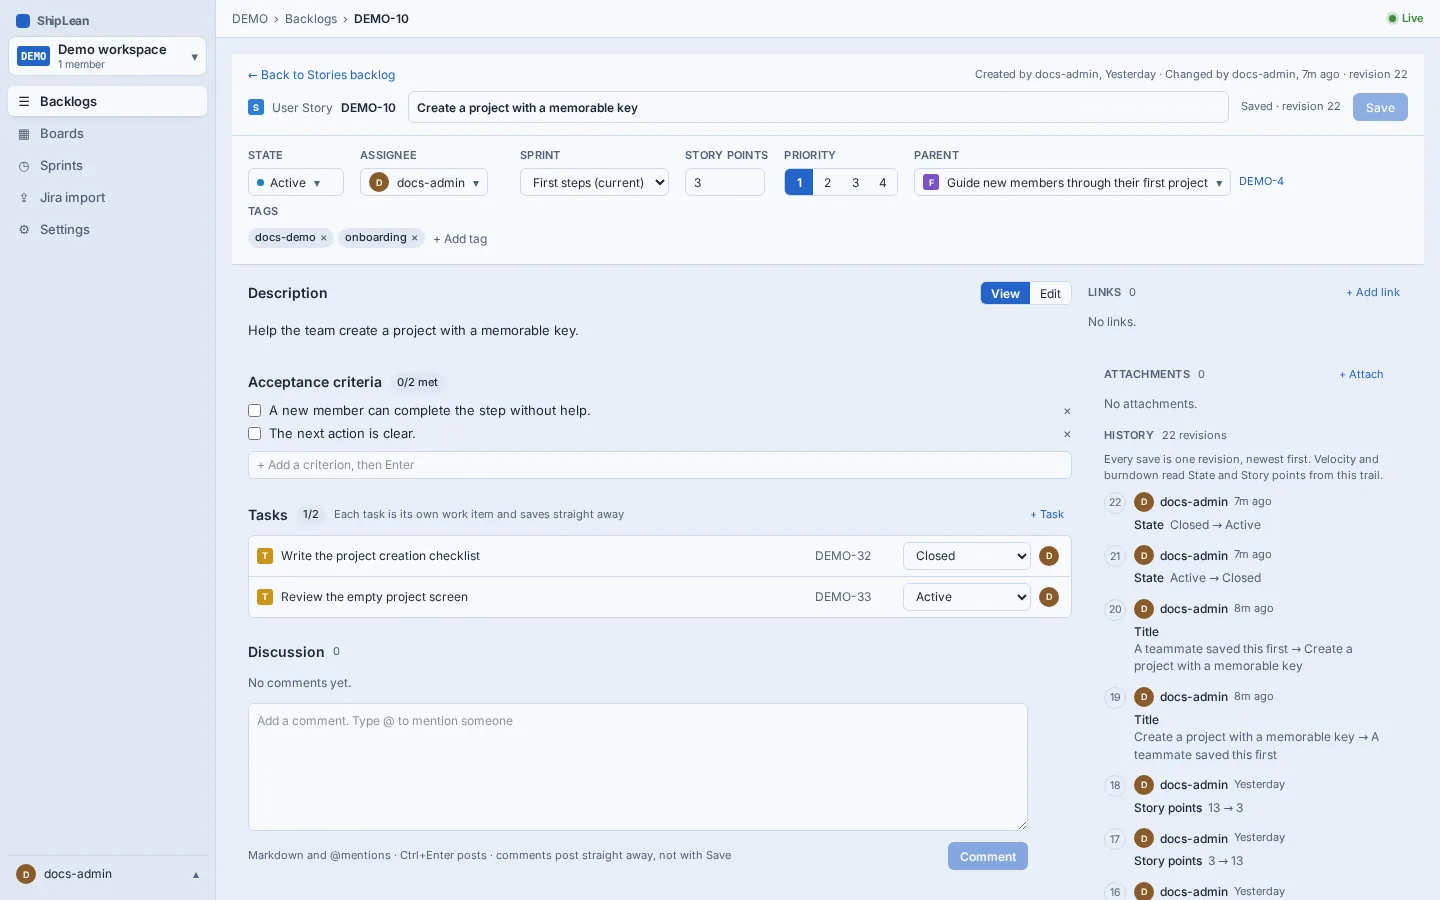Delete criterion 'The next action is clear'

pos(1067,434)
